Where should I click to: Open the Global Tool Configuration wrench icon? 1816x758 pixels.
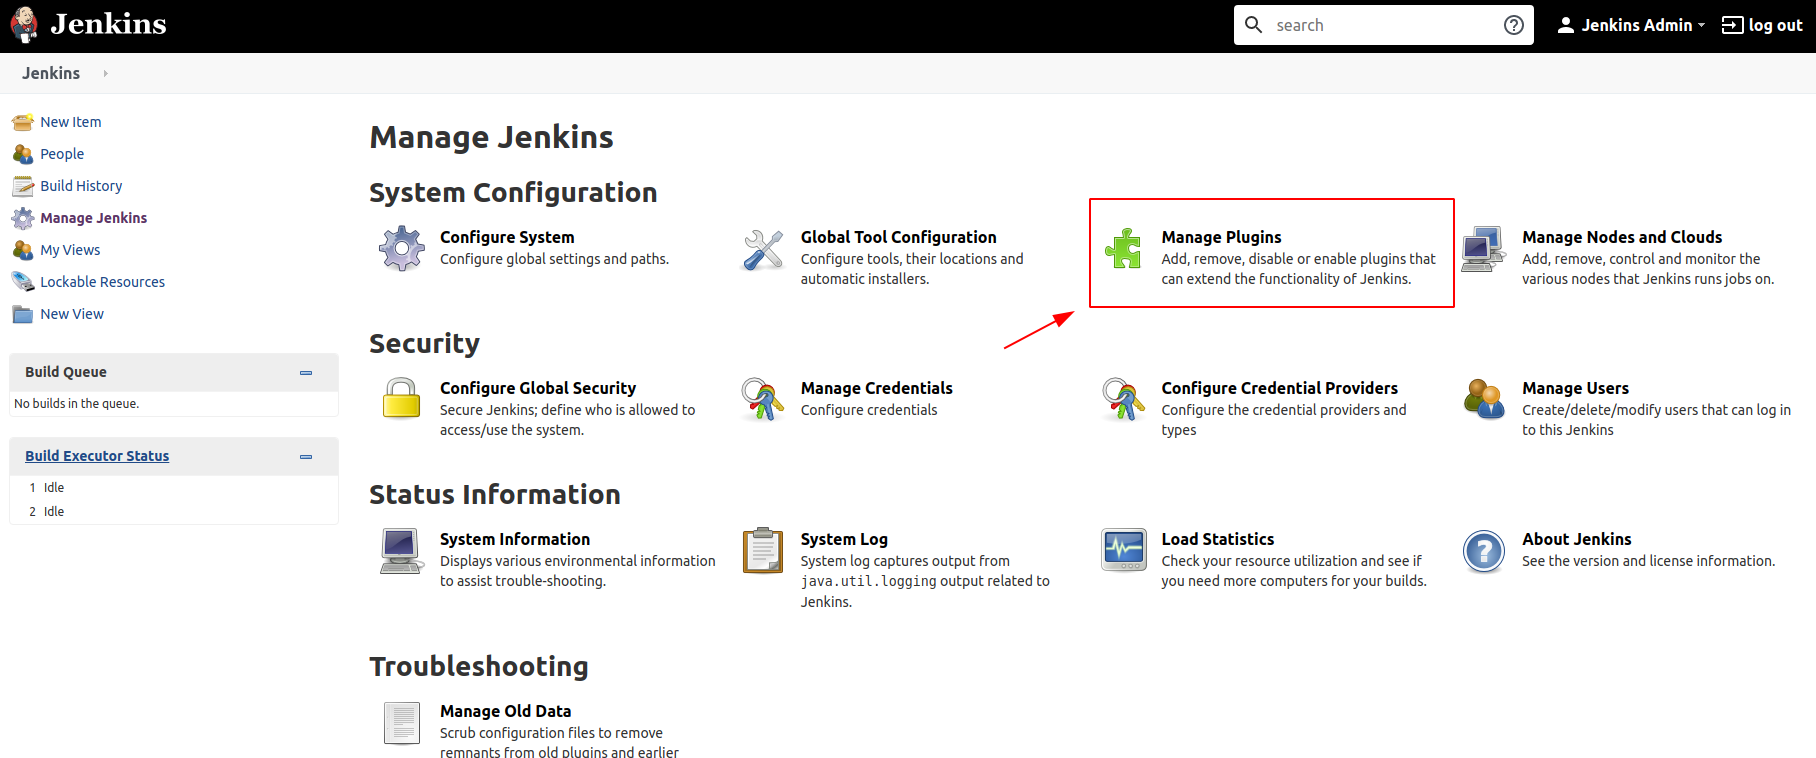pos(763,250)
